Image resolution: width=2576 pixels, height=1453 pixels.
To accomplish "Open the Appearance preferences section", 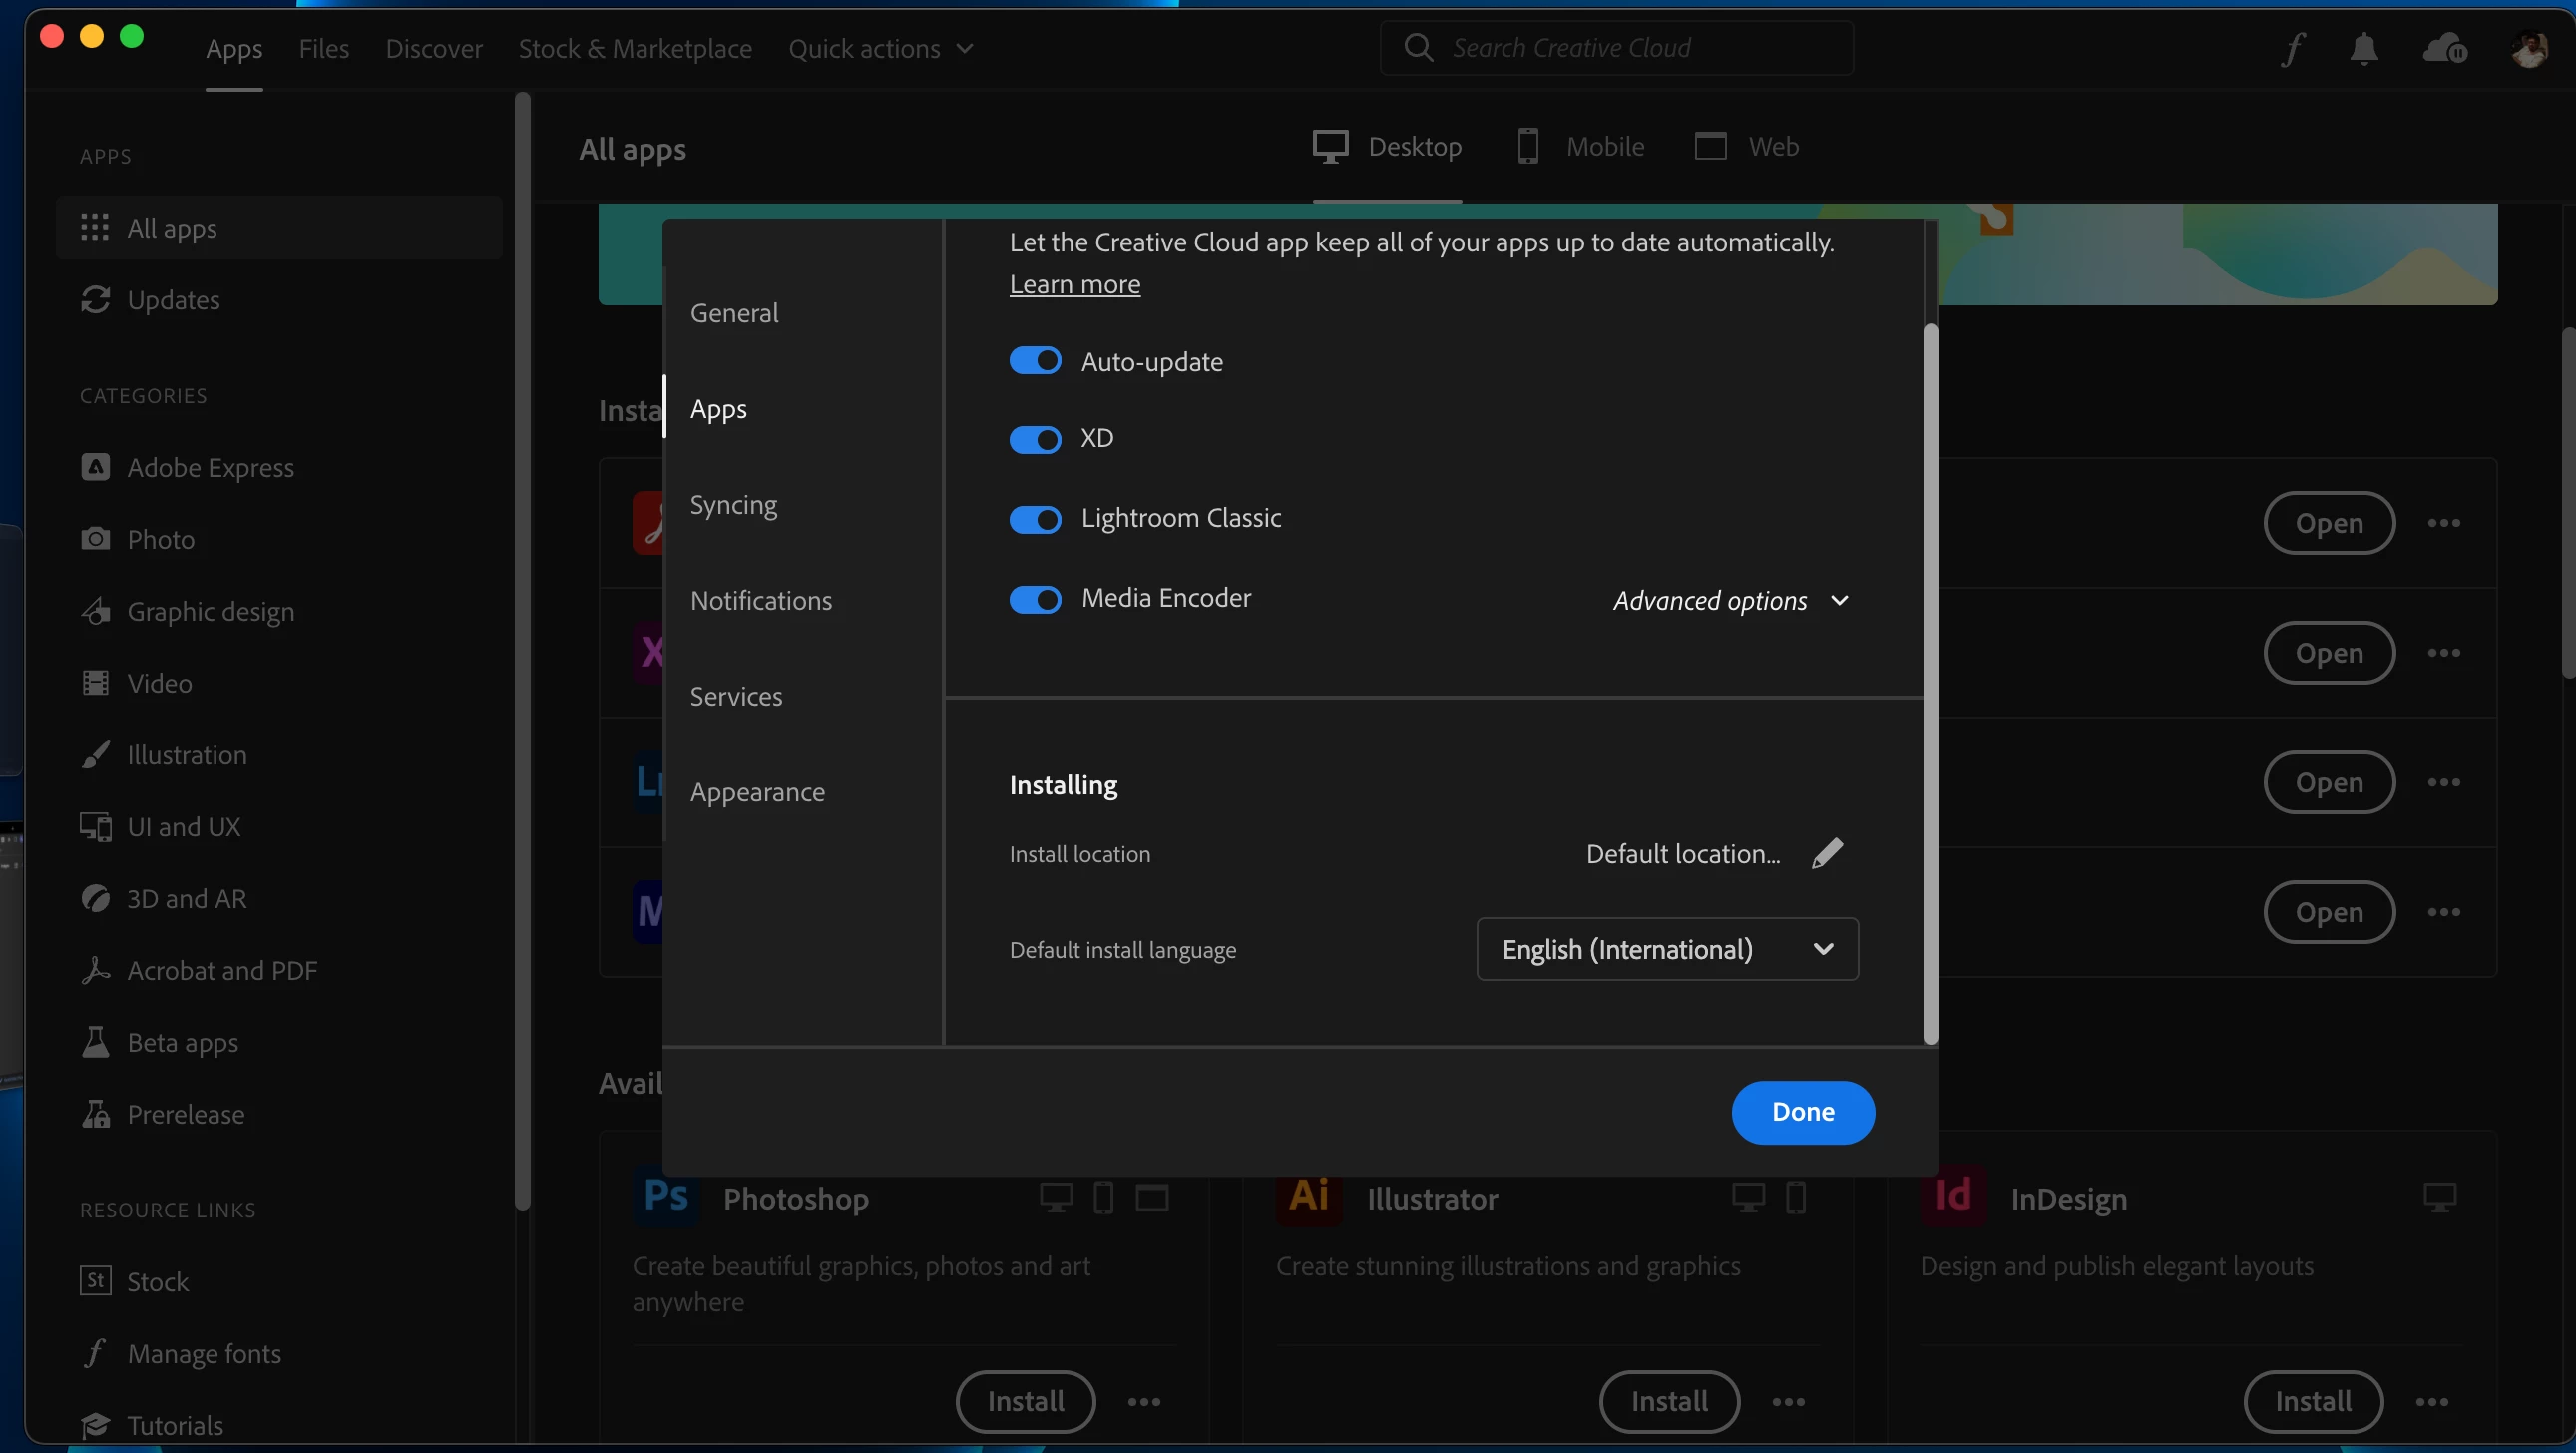I will [757, 792].
